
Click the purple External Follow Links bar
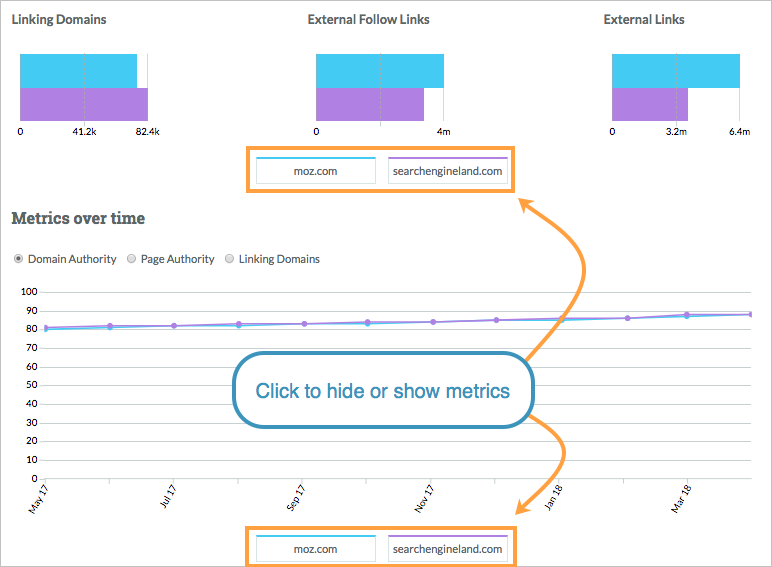tap(370, 104)
